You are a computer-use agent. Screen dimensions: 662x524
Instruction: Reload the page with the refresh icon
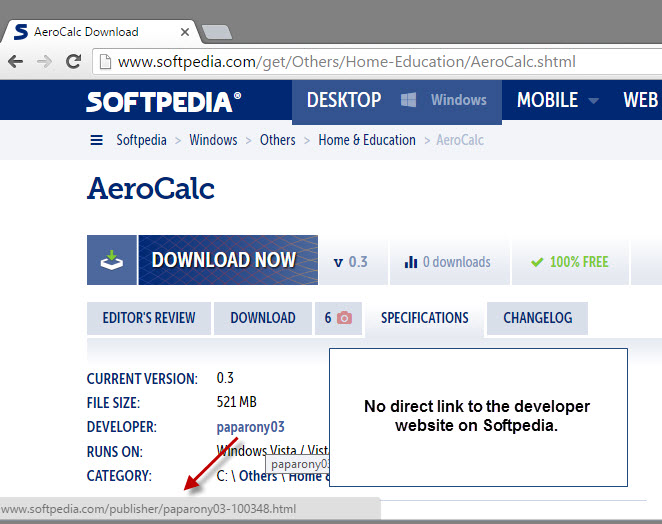pyautogui.click(x=73, y=62)
